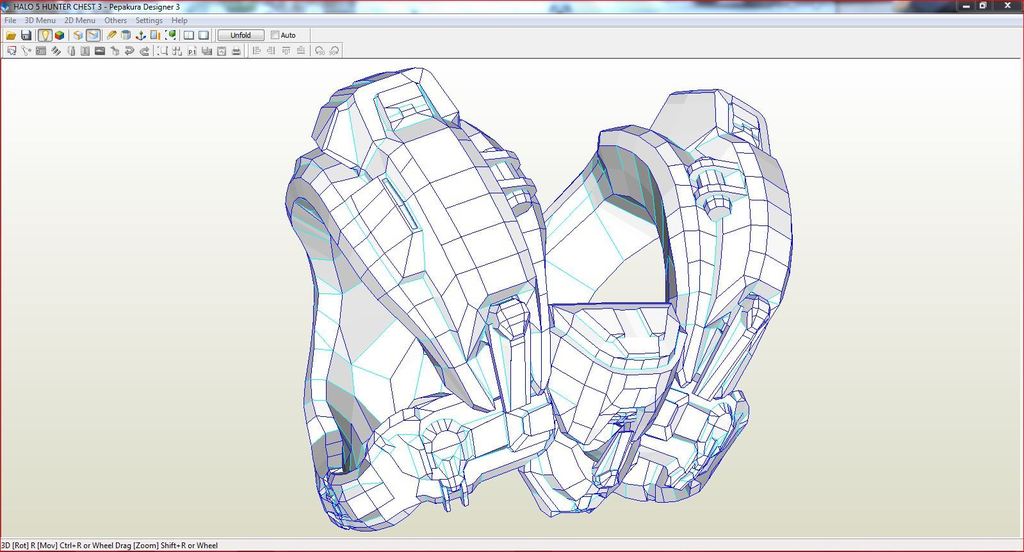Enable the Auto checkbox
1024x552 pixels.
coord(276,35)
